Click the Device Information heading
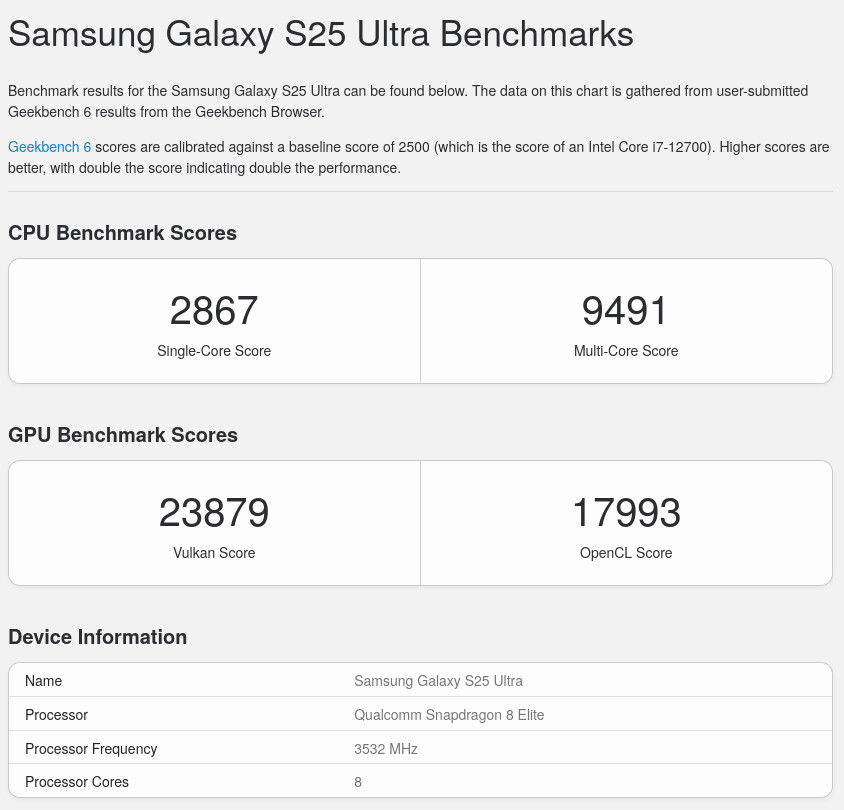This screenshot has width=844, height=810. click(97, 637)
